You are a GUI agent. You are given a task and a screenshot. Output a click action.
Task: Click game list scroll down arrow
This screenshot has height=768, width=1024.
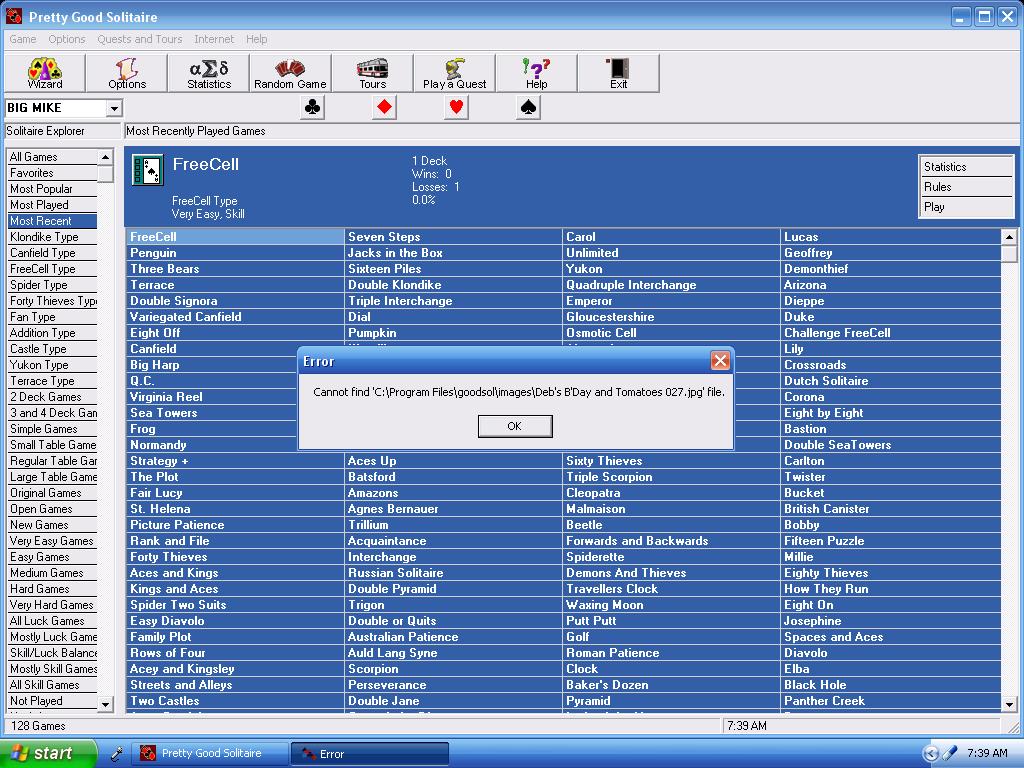pyautogui.click(x=1009, y=704)
